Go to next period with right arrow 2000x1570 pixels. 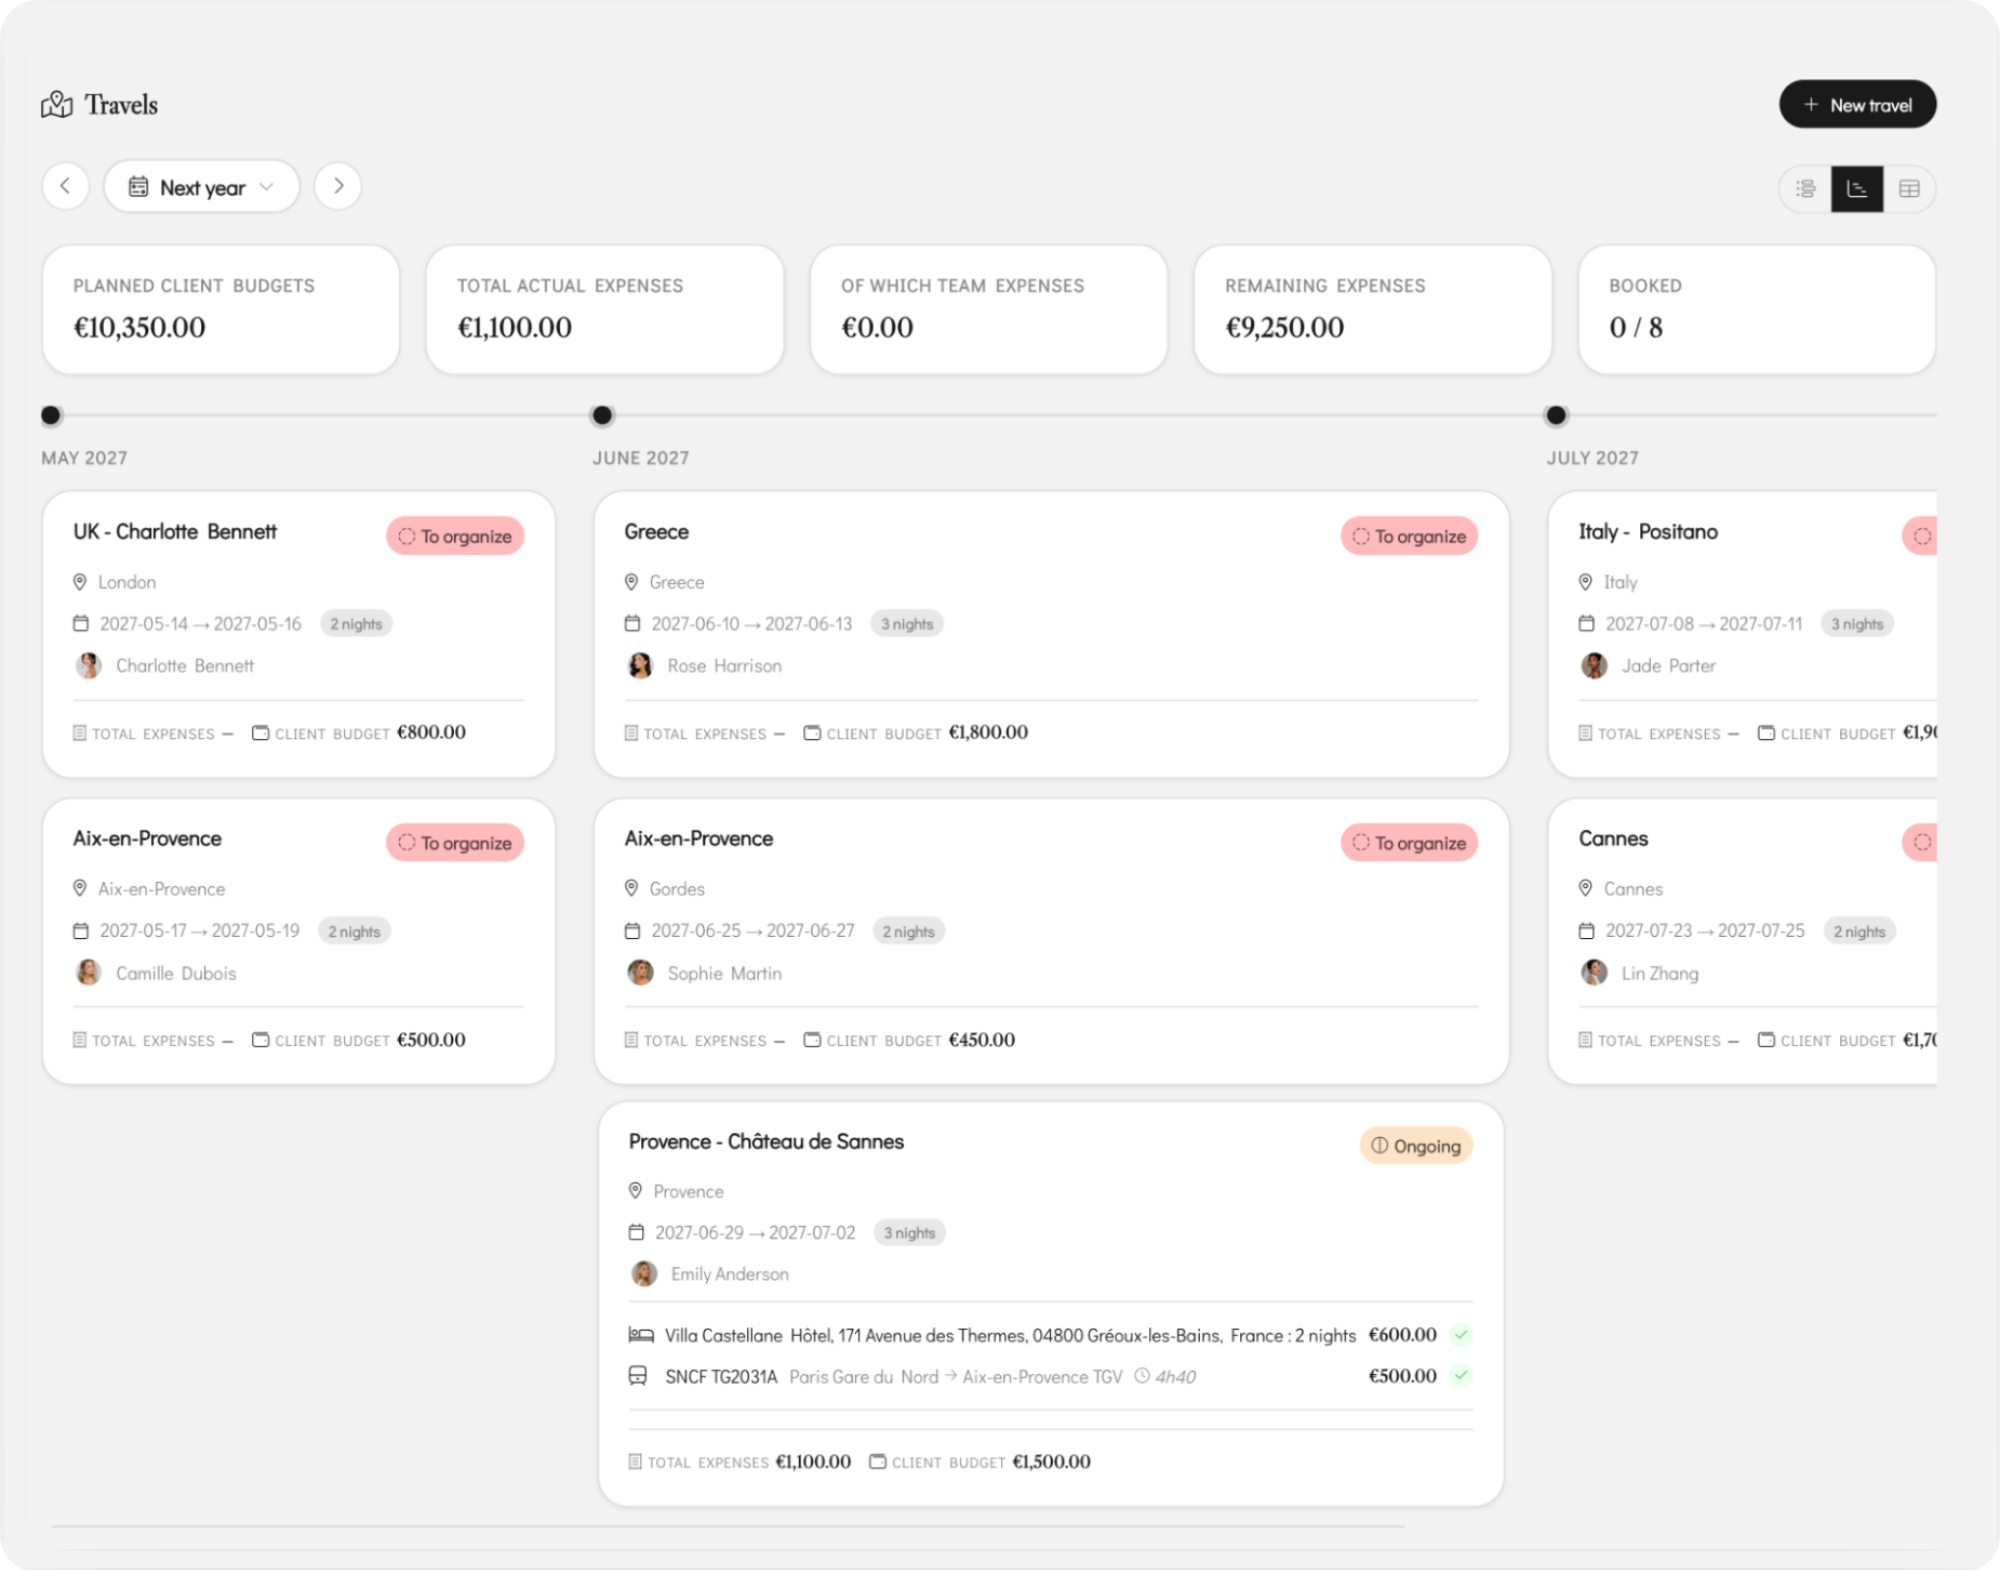[x=338, y=187]
